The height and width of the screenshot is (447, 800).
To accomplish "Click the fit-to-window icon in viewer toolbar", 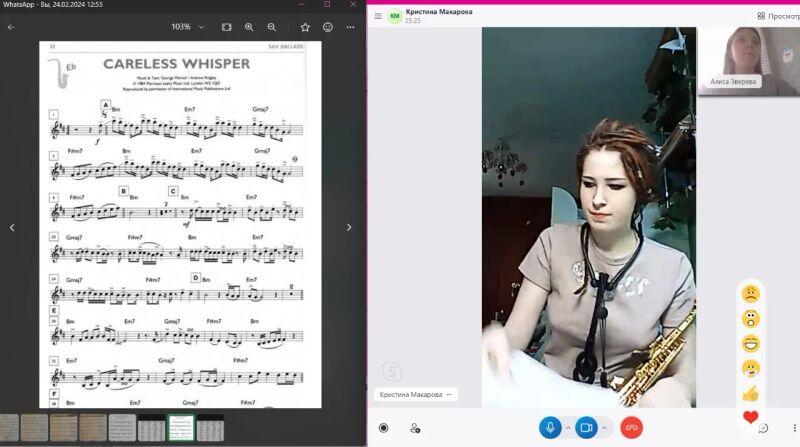I will pos(227,27).
